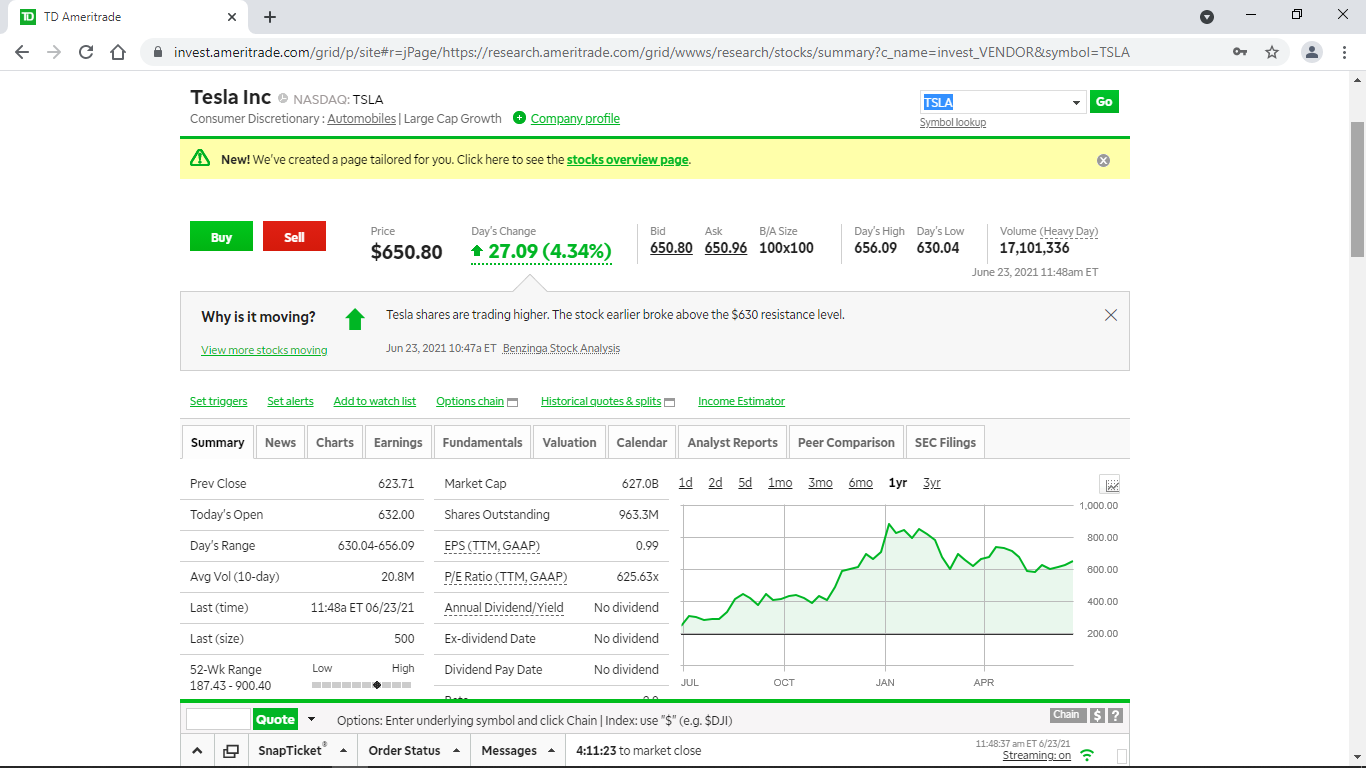The width and height of the screenshot is (1366, 768).
Task: Click the quote symbol input box in bottom bar
Action: click(218, 719)
